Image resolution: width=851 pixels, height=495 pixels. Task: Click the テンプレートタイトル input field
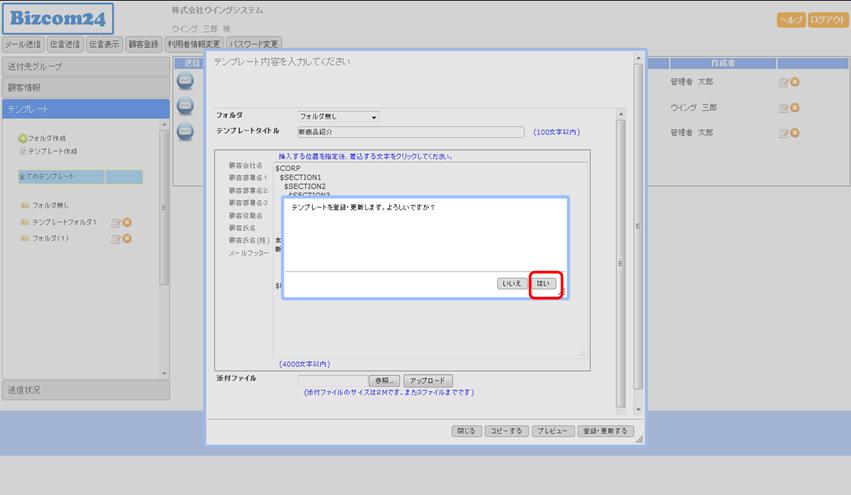pos(409,132)
